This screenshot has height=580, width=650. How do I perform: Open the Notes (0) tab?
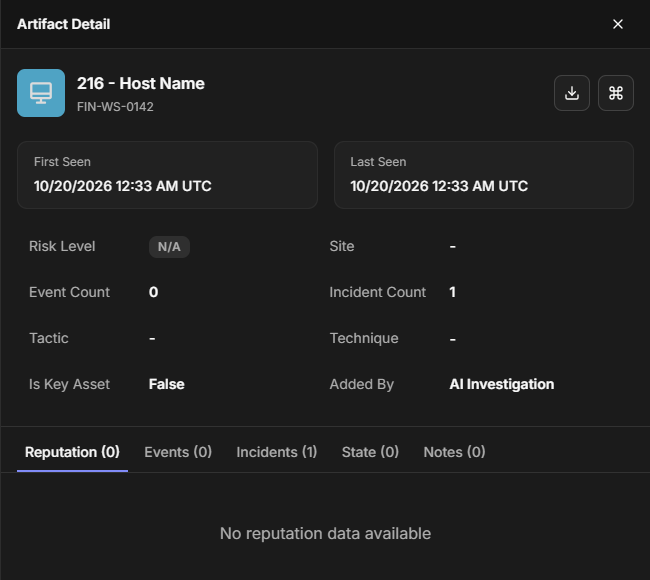tap(454, 452)
